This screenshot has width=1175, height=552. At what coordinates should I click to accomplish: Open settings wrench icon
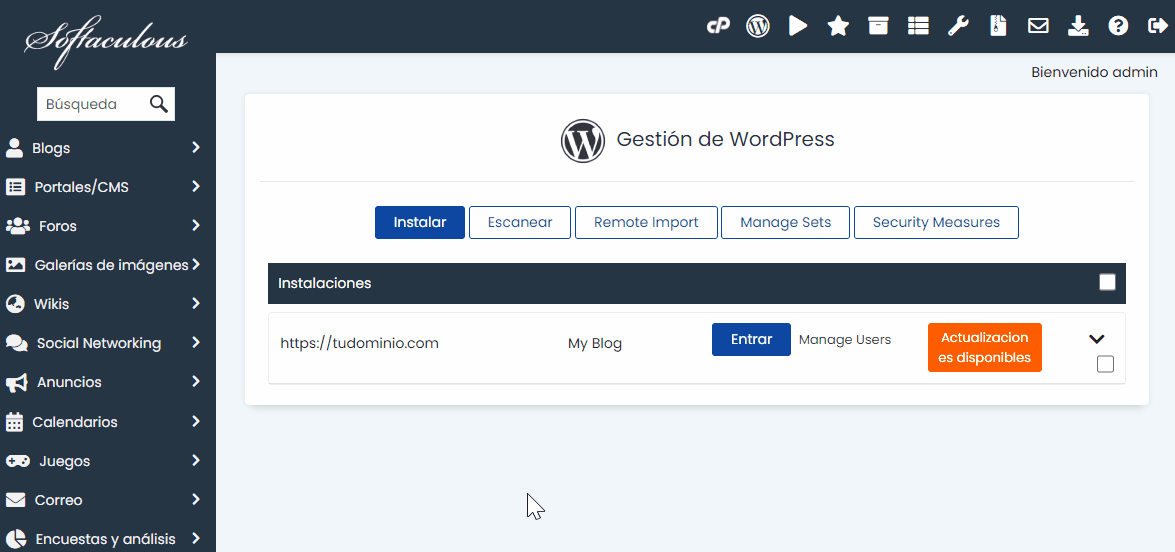[958, 26]
